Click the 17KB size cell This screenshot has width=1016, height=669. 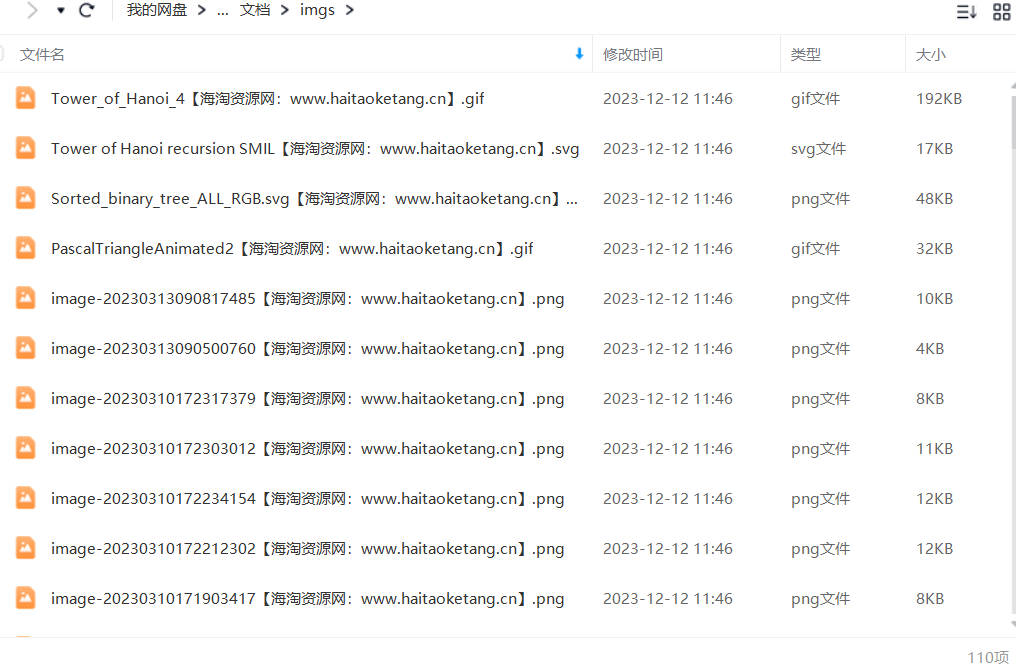coord(934,148)
